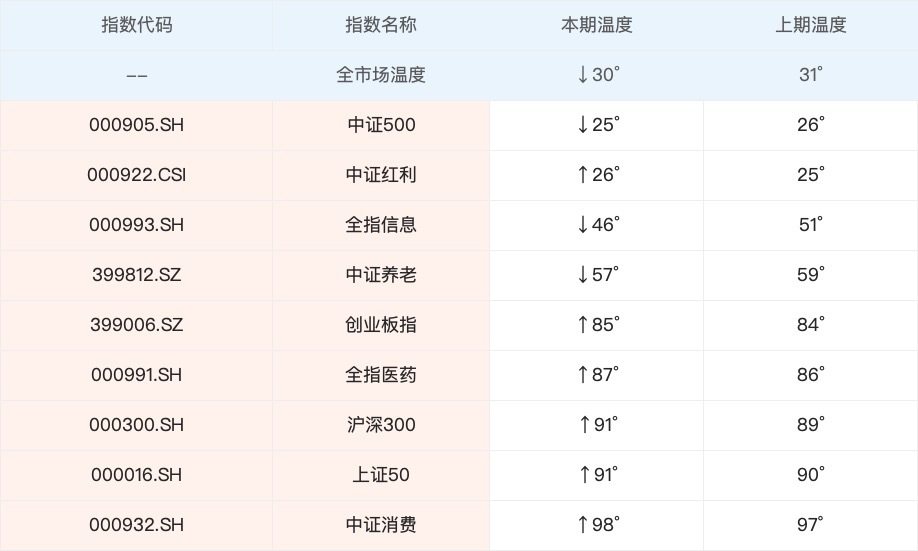Open the 中证500 index name
Screen dimensions: 918x551
pyautogui.click(x=380, y=125)
